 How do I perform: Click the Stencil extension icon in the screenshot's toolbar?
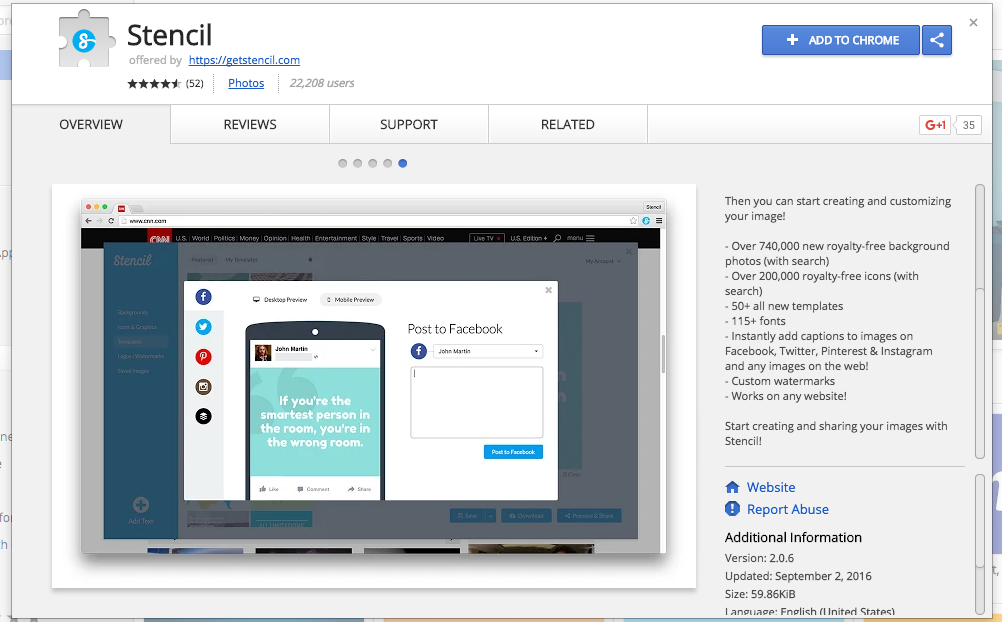click(646, 221)
